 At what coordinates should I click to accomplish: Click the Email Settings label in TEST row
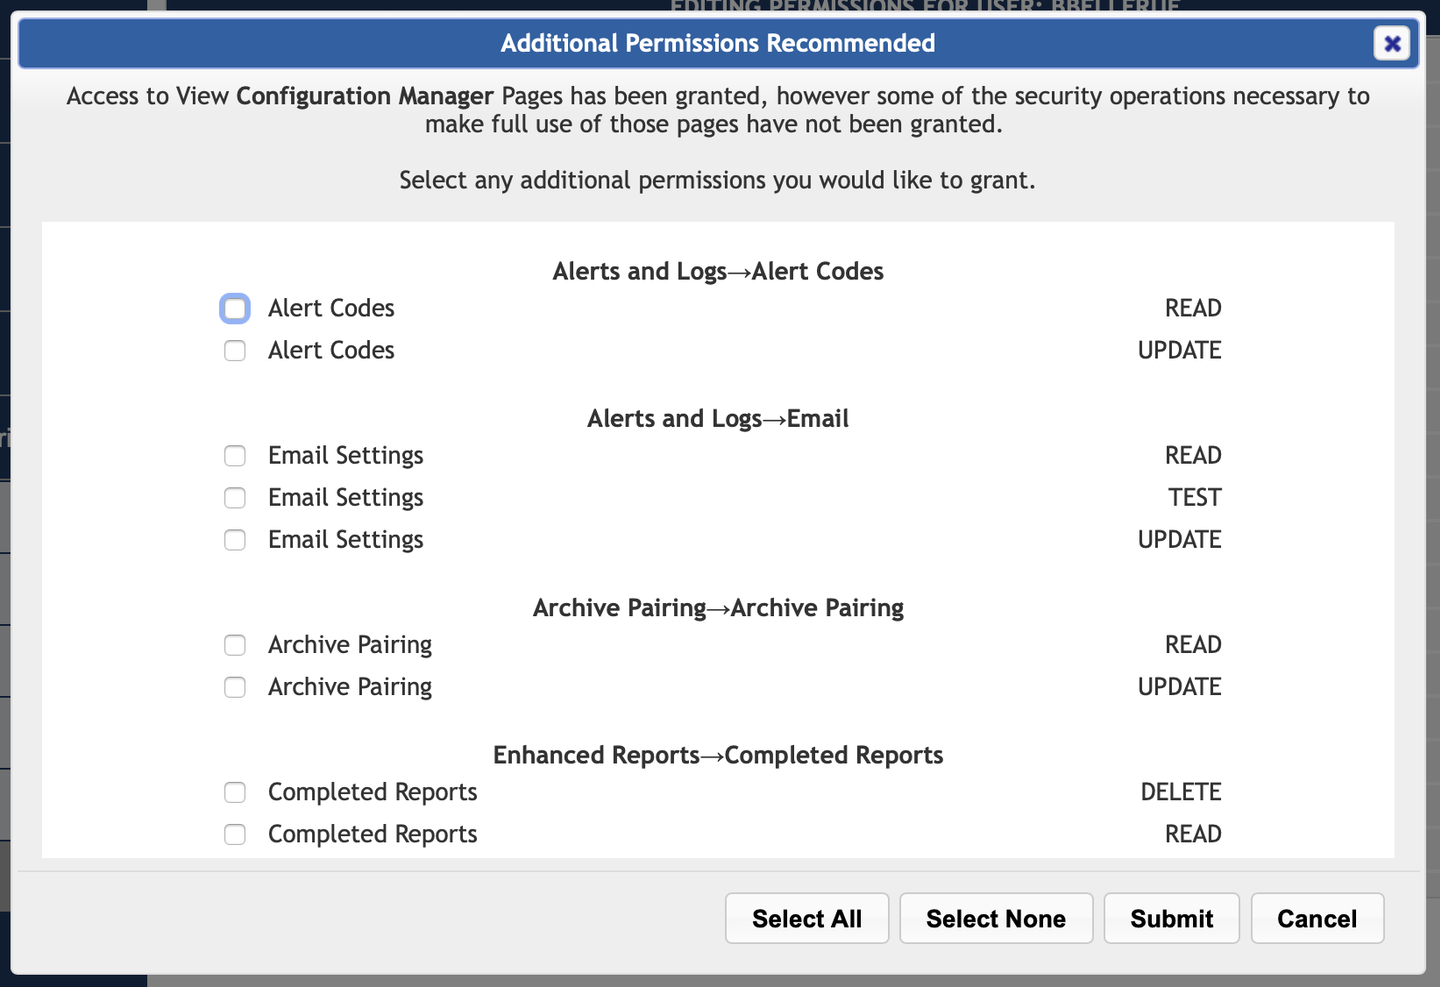click(345, 497)
